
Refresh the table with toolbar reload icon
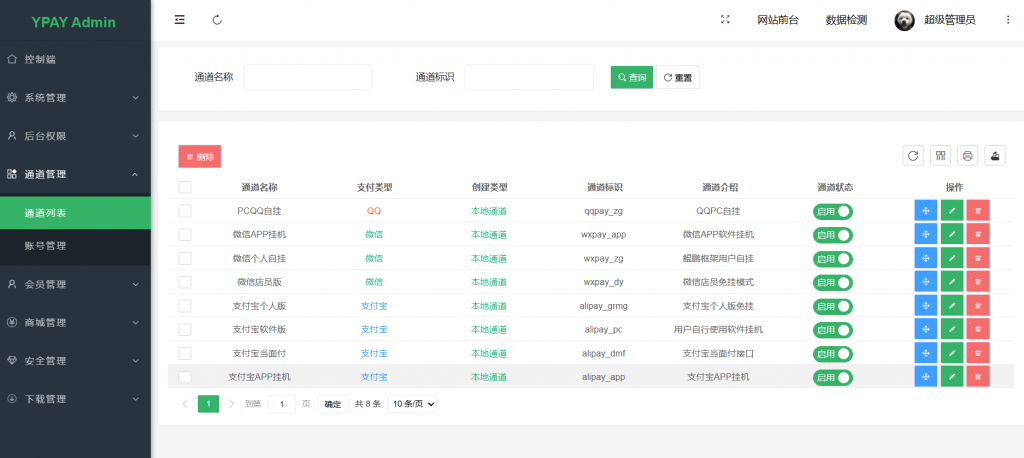point(913,155)
